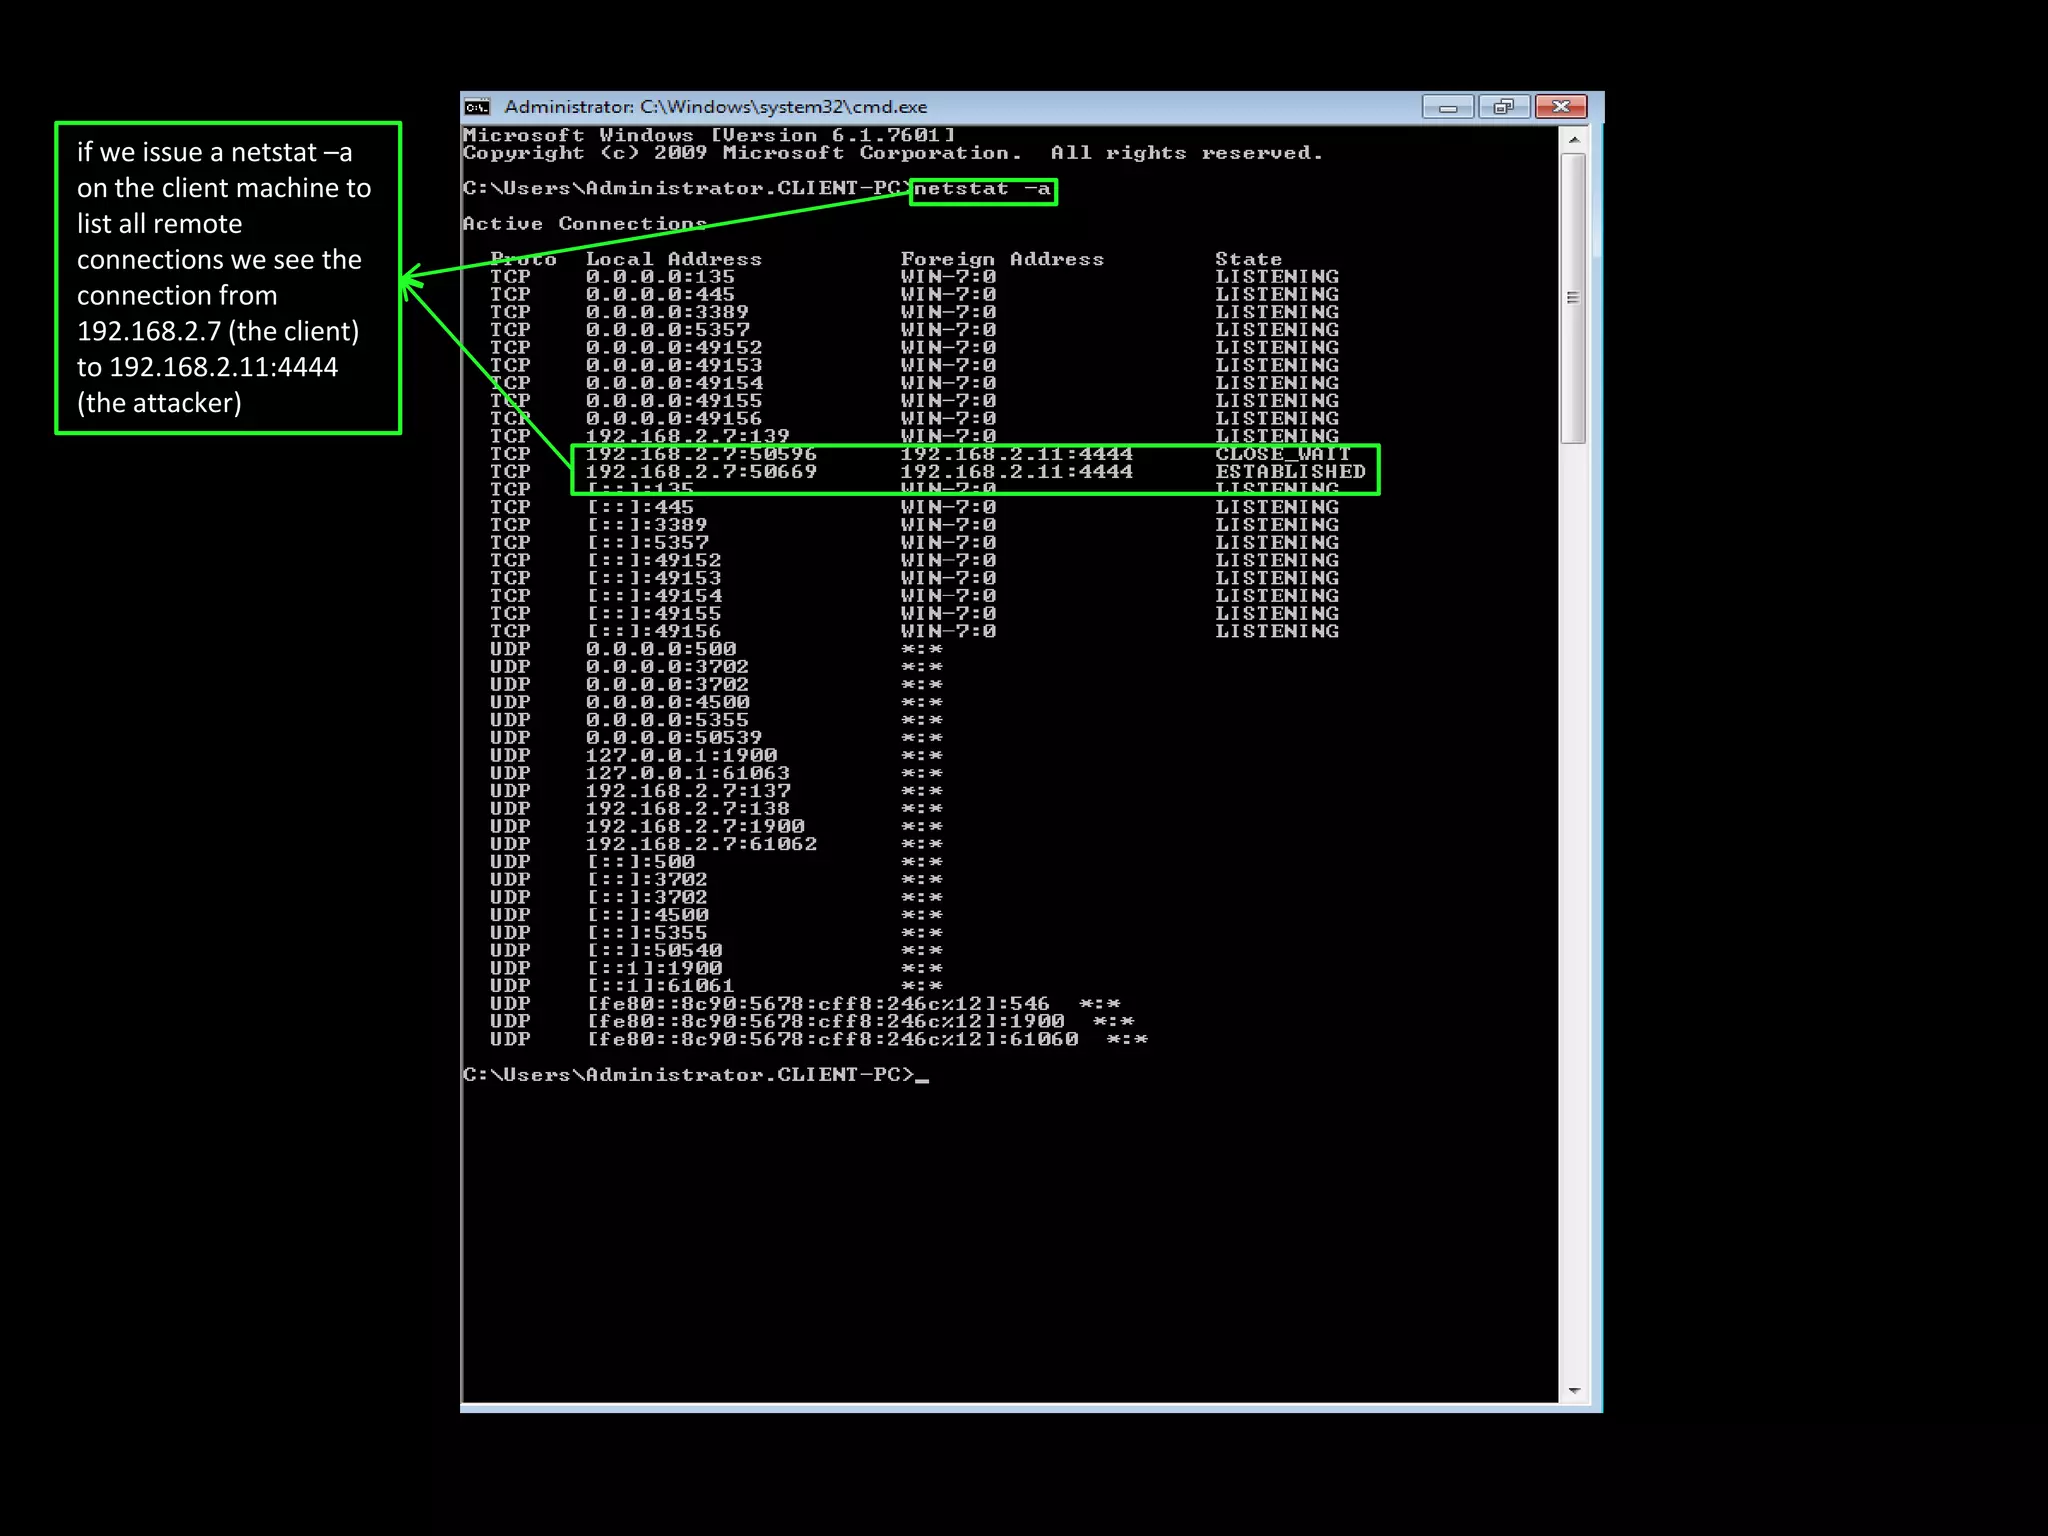Click foreign address 192.168.2.11:4444 on ESTABLISHED row
Viewport: 2048px width, 1536px height.
[1016, 472]
